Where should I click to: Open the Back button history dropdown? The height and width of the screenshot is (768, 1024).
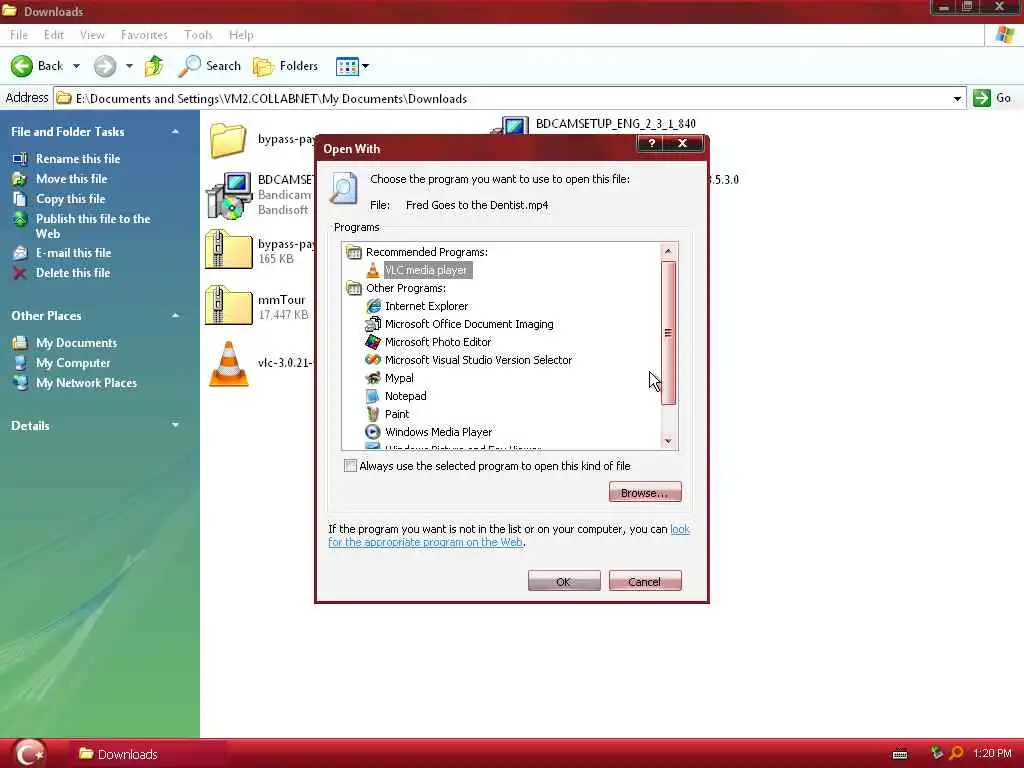[76, 66]
